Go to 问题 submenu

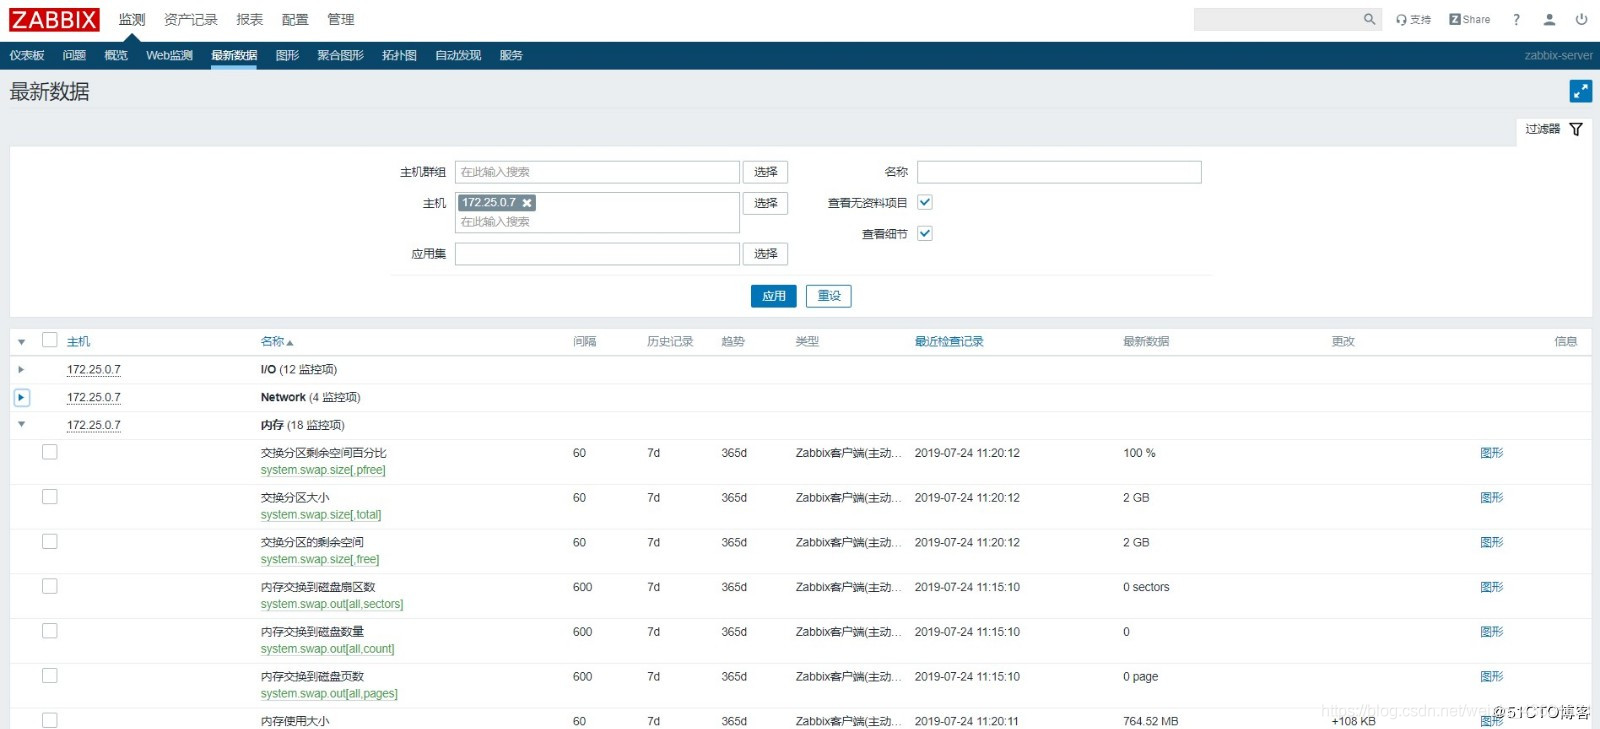74,55
